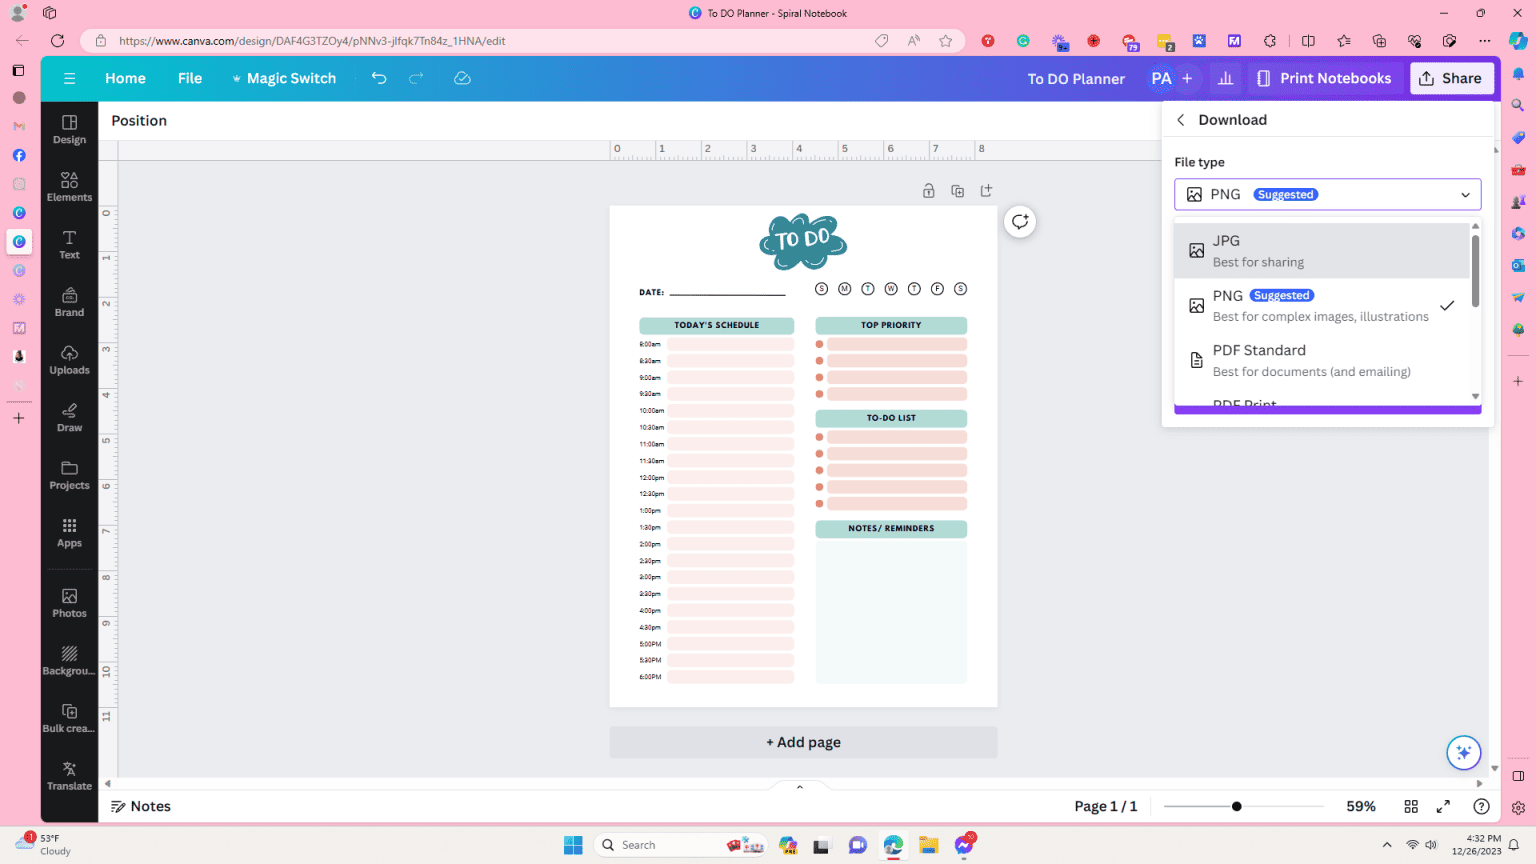
Task: Click the browser address bar
Action: (400, 41)
